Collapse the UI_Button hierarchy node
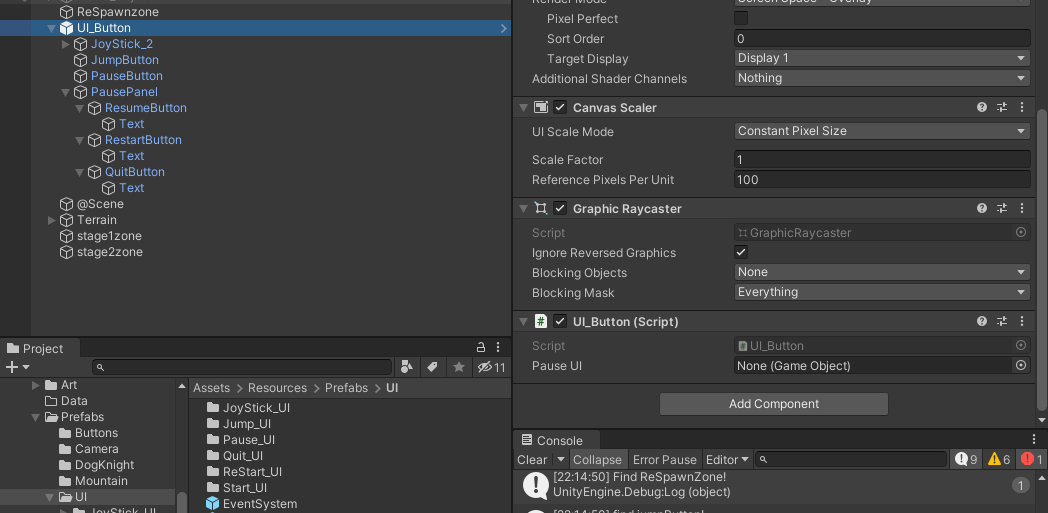Screen dimensions: 1048x513 51,28
